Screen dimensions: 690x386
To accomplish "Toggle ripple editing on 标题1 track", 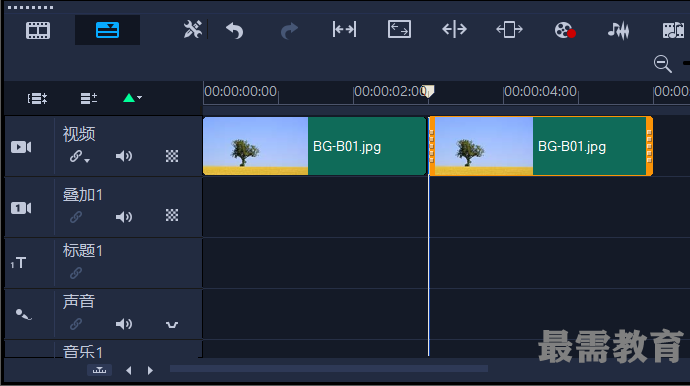I will [x=76, y=273].
